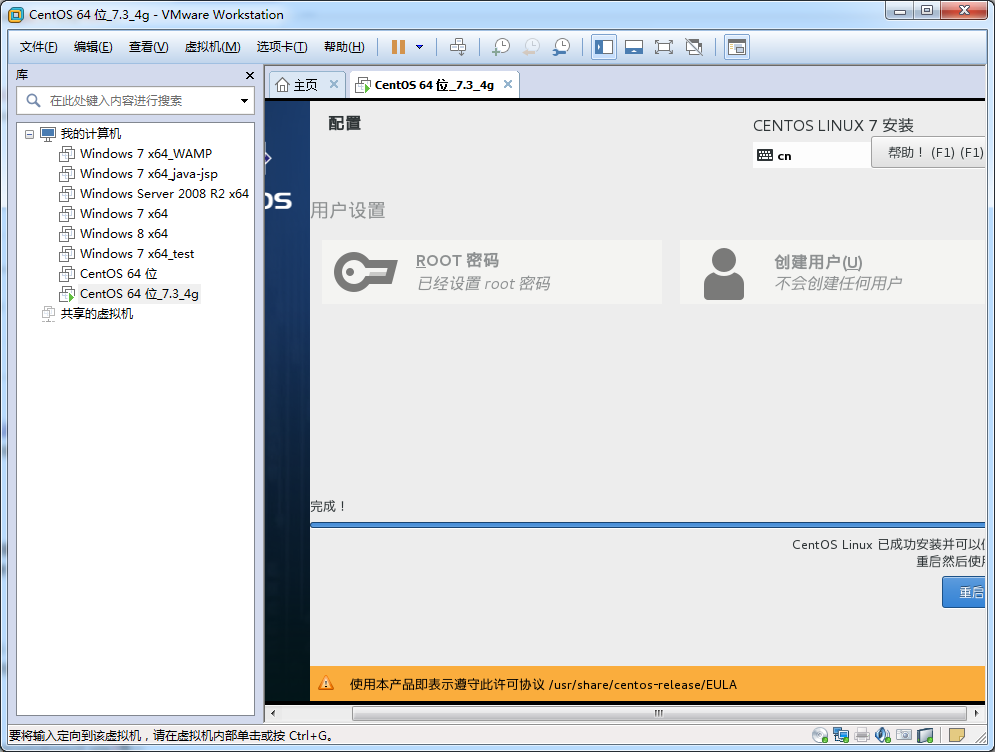The height and width of the screenshot is (752, 995).
Task: Select Windows 7 x64_java-jsp VM
Action: (x=148, y=174)
